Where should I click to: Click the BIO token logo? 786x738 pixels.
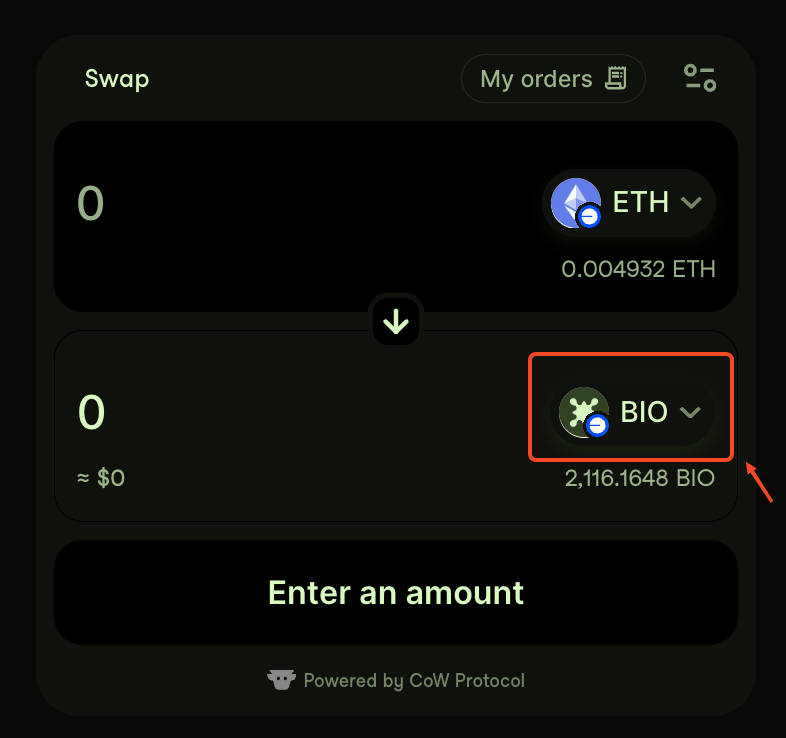581,409
